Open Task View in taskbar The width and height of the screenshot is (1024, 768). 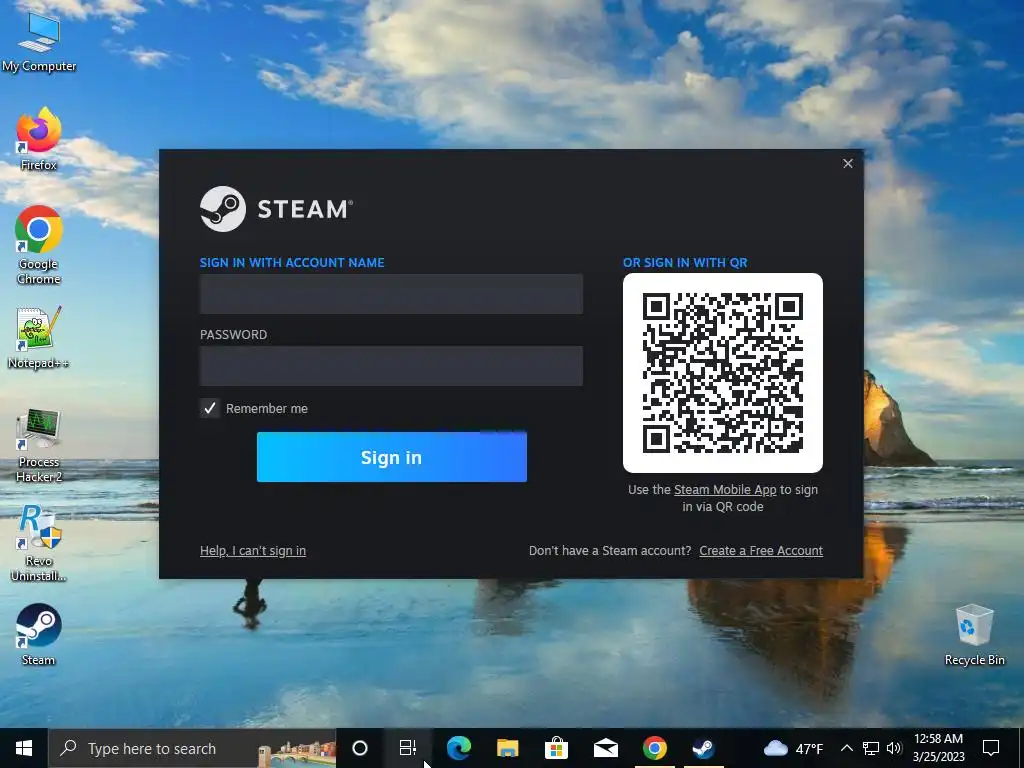[x=408, y=748]
